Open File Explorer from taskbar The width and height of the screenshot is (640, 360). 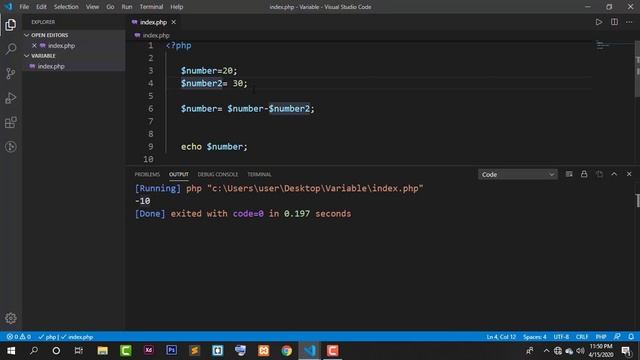coord(102,351)
